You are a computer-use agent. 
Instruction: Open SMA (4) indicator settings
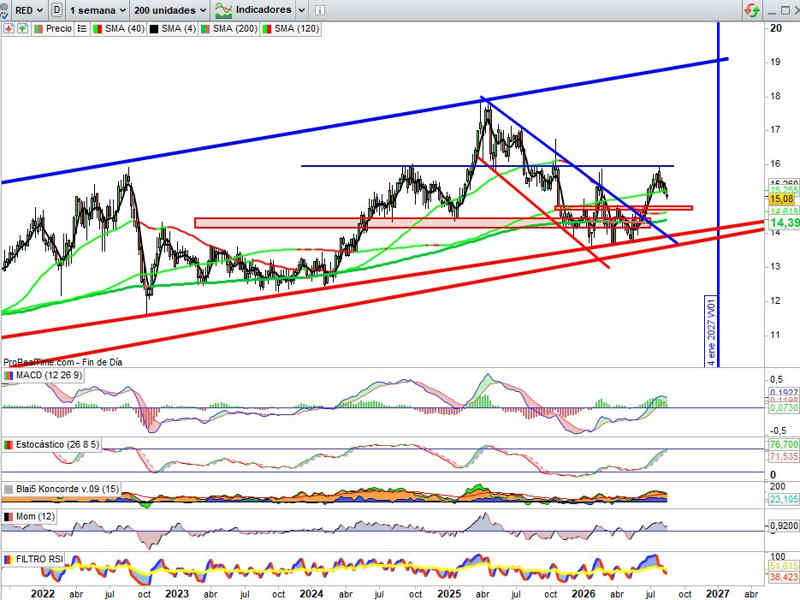coord(178,29)
